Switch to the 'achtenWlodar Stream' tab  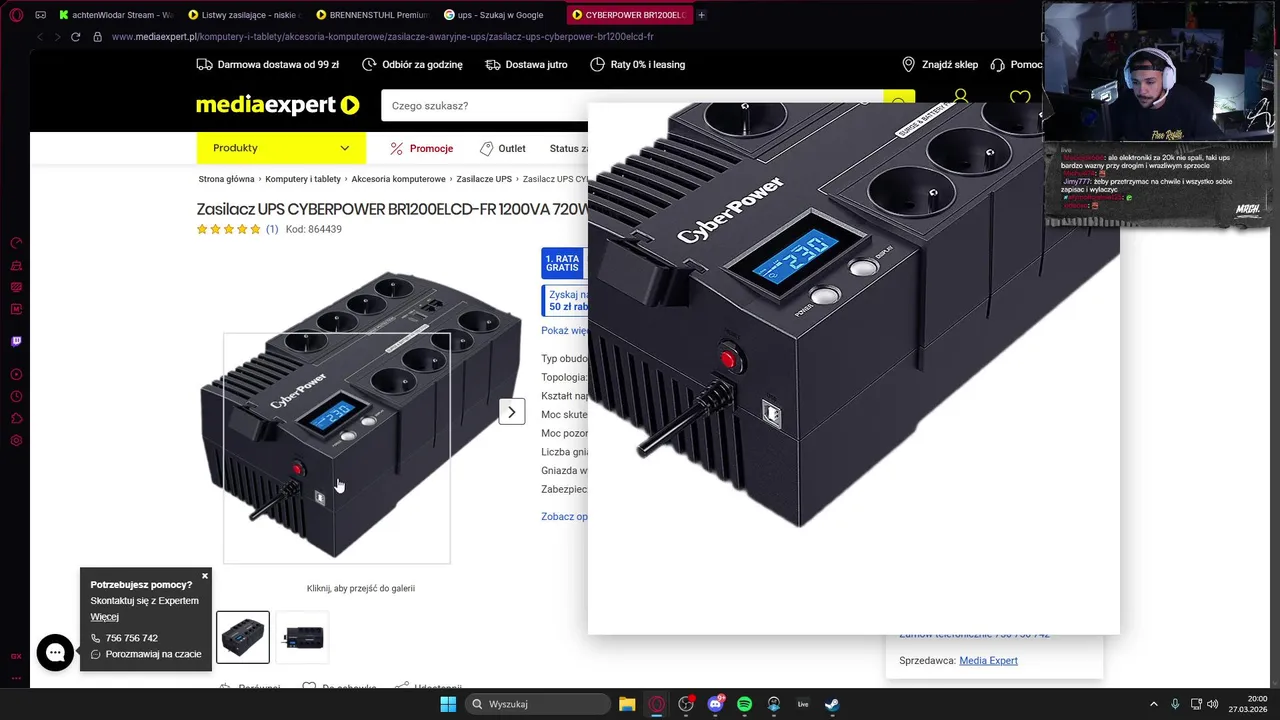pos(116,15)
